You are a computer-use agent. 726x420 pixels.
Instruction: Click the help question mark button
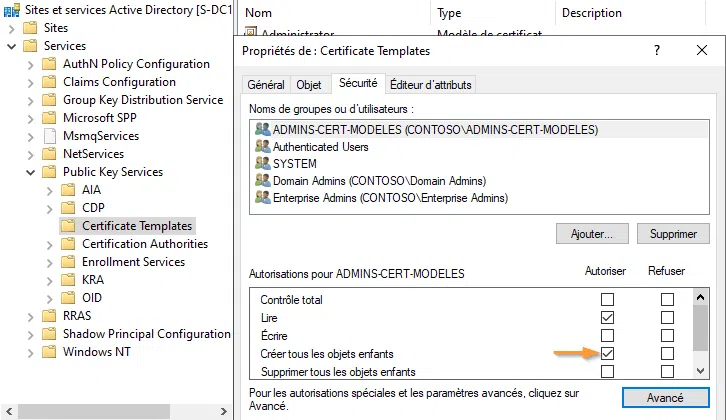(657, 50)
